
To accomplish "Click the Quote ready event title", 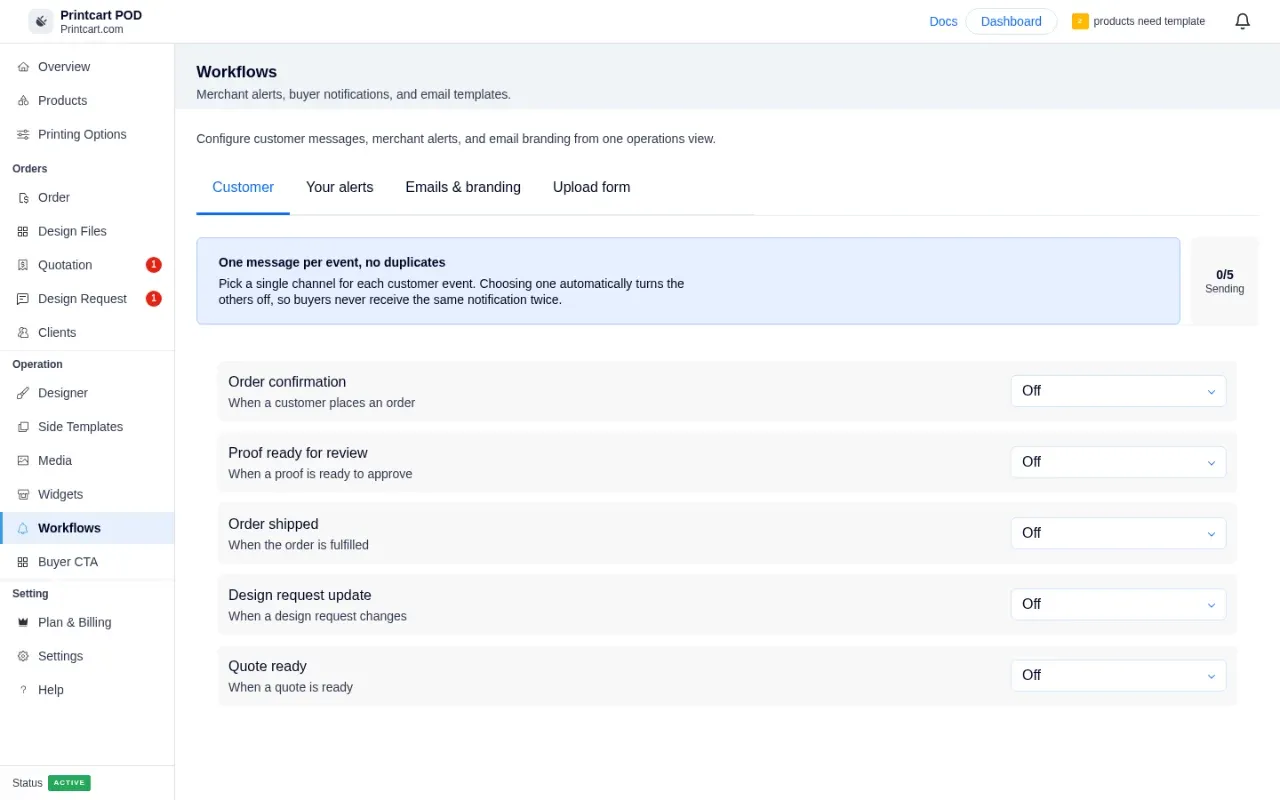I will (267, 666).
